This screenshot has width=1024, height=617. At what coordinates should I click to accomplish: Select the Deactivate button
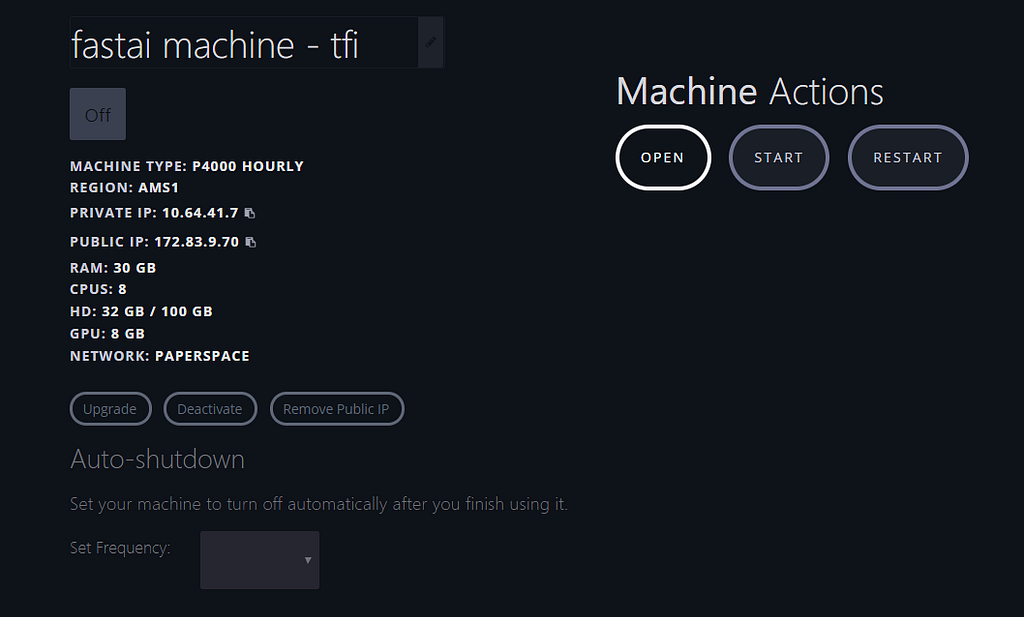click(x=210, y=409)
